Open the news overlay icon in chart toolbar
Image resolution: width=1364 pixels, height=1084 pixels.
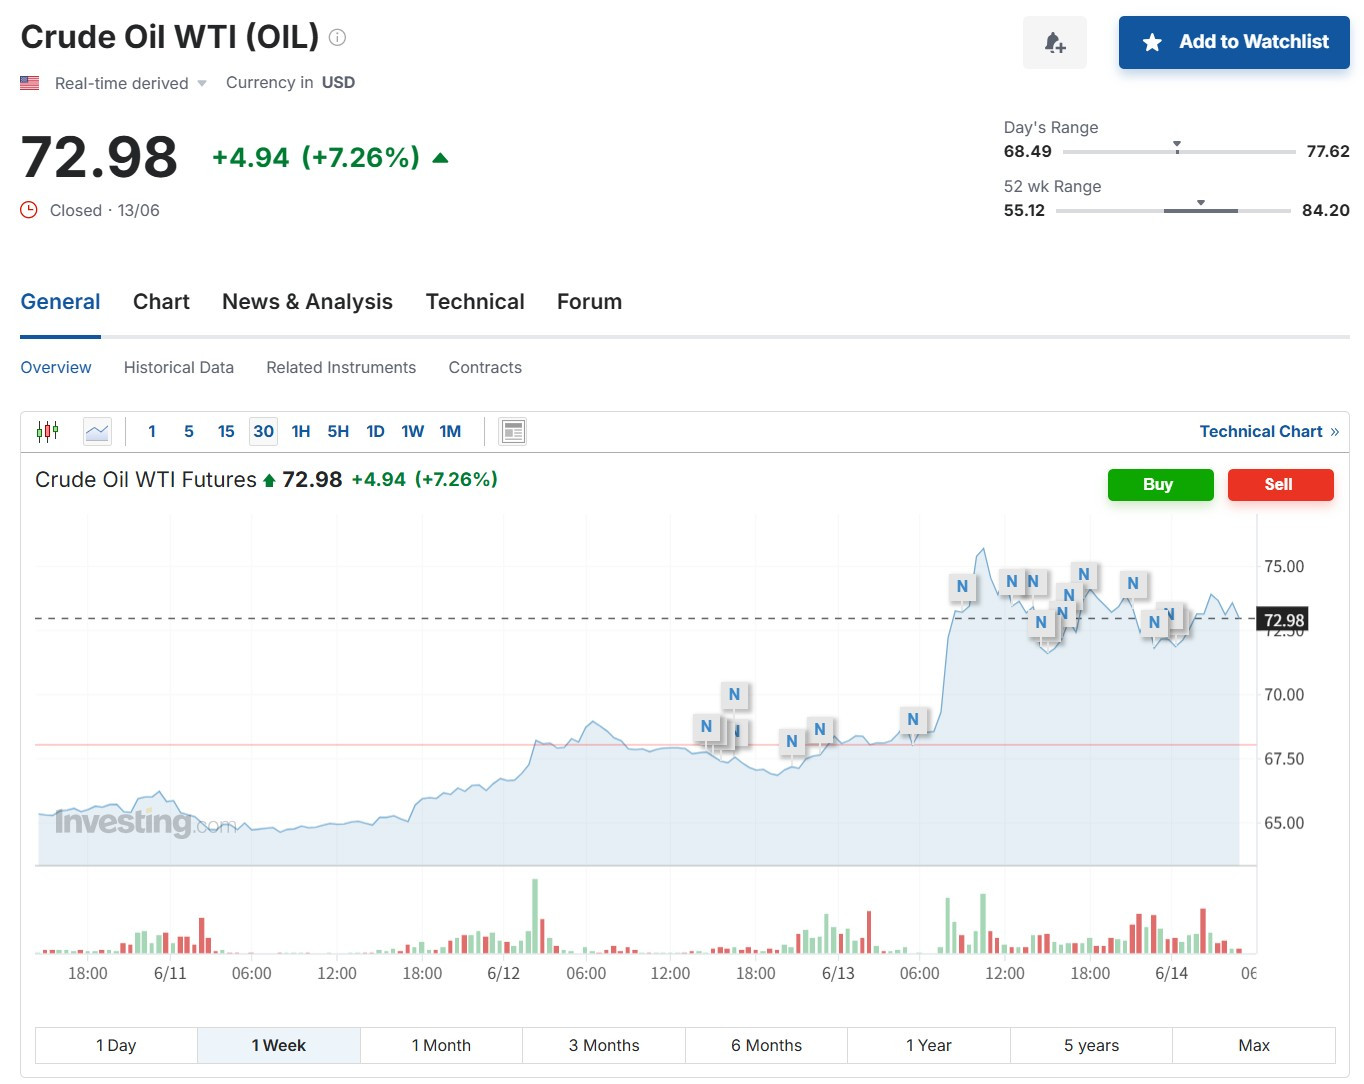tap(513, 431)
